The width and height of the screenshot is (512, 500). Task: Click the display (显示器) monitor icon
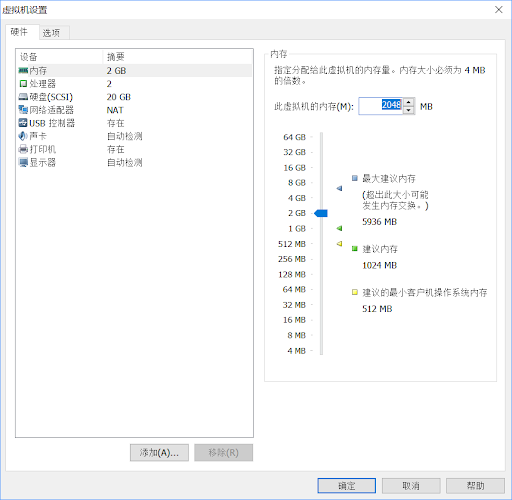click(23, 162)
